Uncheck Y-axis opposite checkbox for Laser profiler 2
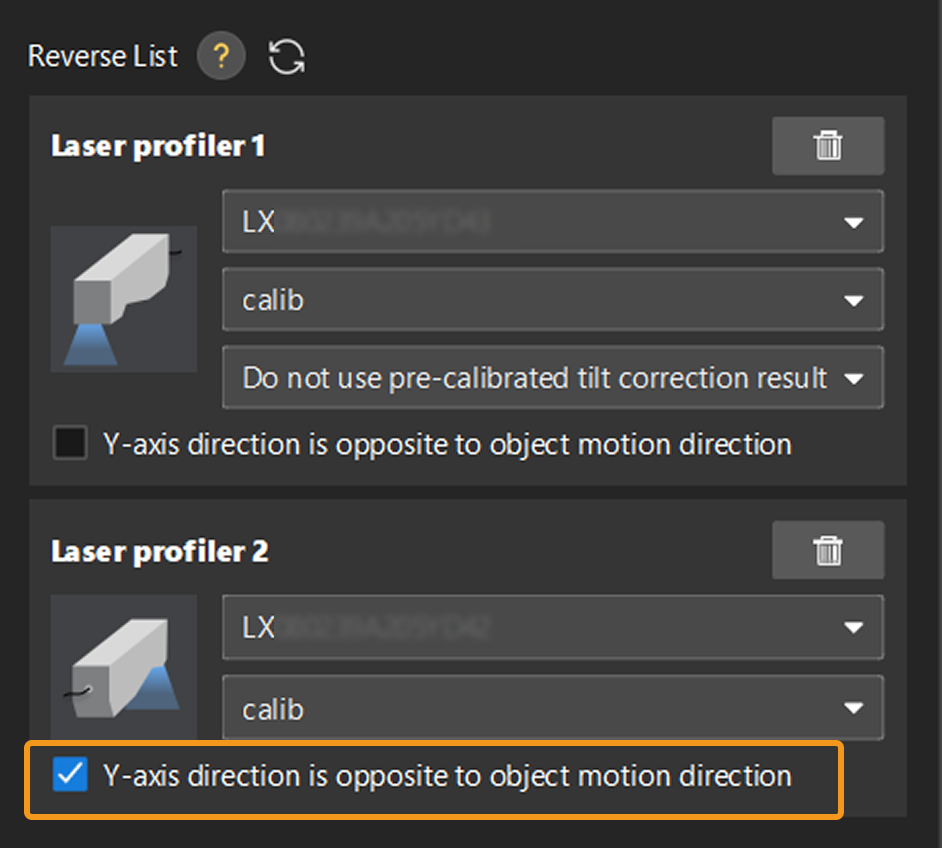 70,775
